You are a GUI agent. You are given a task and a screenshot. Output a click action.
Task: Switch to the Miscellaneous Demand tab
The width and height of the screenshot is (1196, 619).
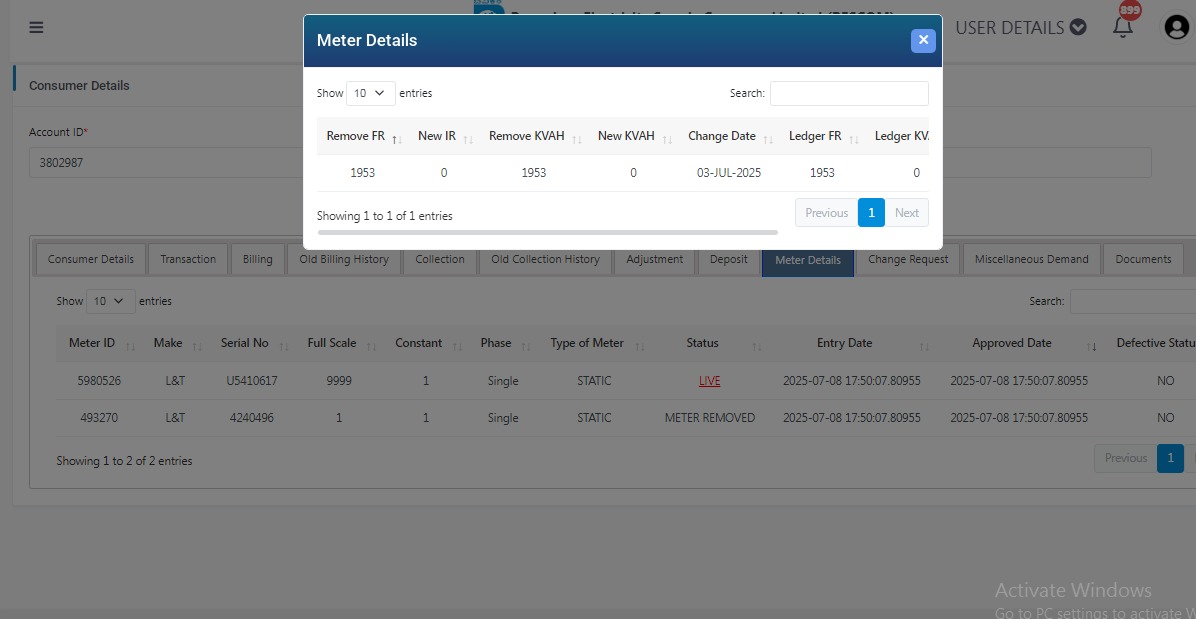1031,259
